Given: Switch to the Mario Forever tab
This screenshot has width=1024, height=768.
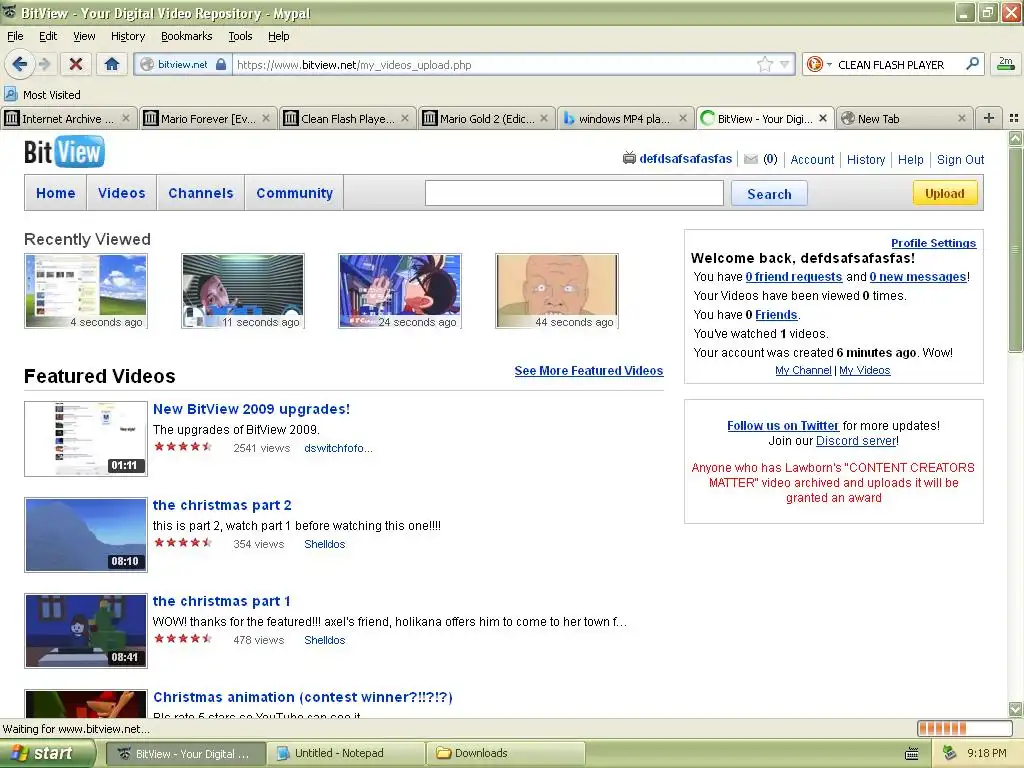Looking at the screenshot, I should tap(208, 119).
